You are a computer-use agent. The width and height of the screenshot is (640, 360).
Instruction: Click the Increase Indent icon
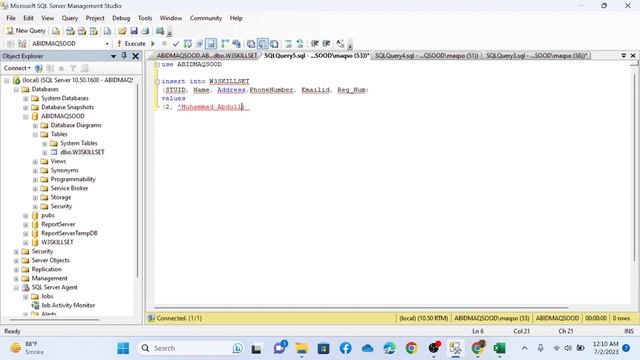point(327,43)
